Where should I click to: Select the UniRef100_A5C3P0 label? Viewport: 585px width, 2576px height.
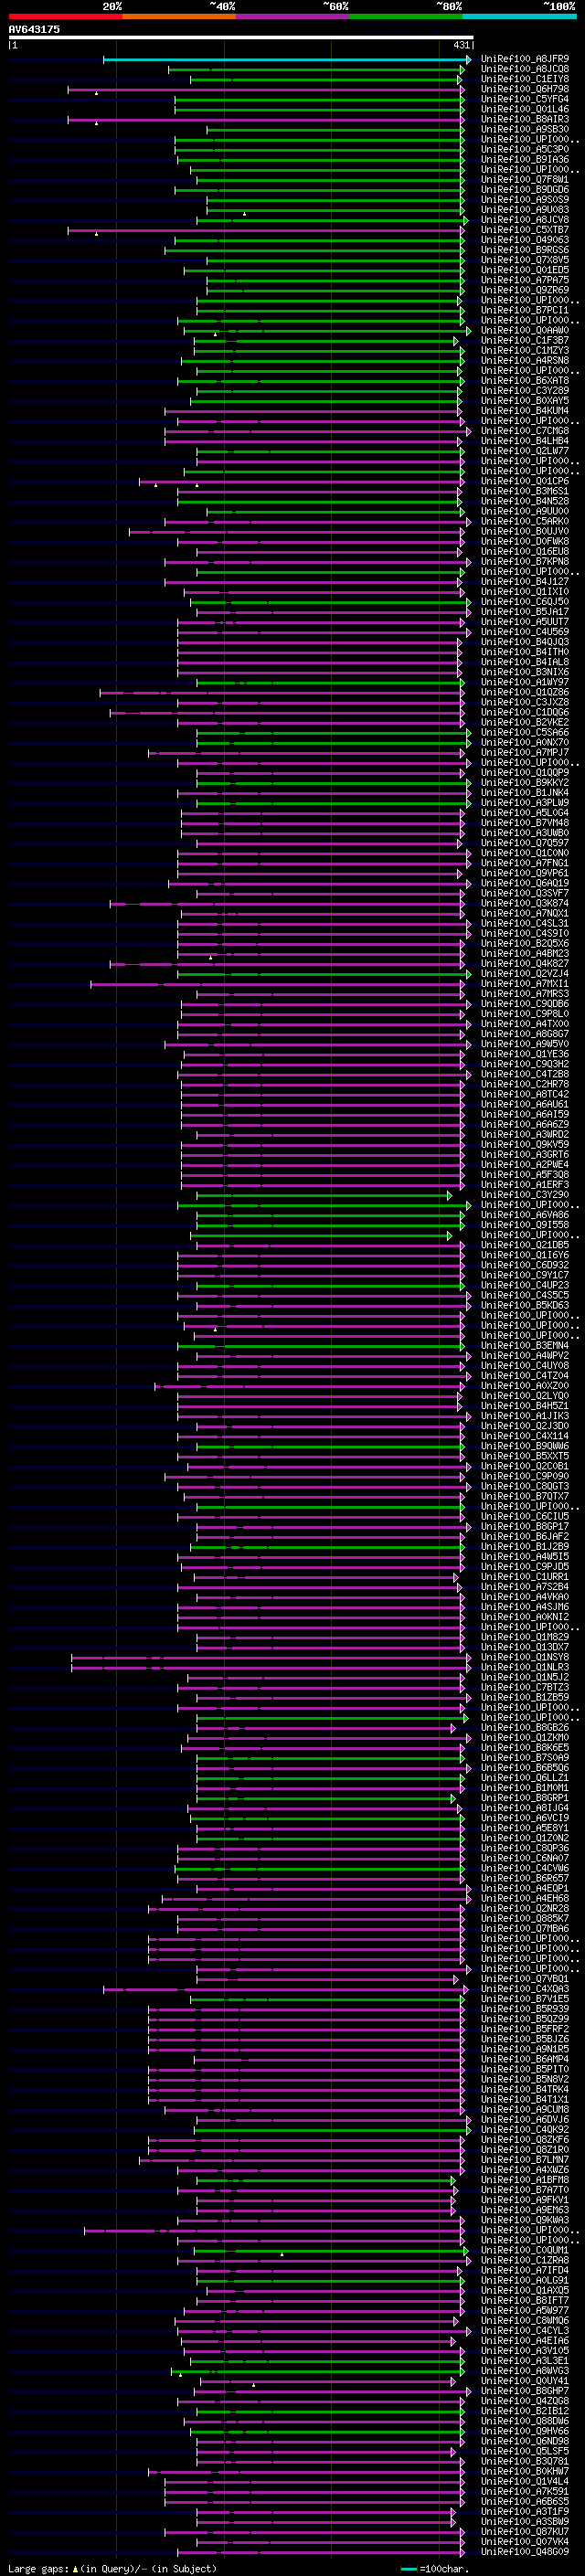coord(525,149)
